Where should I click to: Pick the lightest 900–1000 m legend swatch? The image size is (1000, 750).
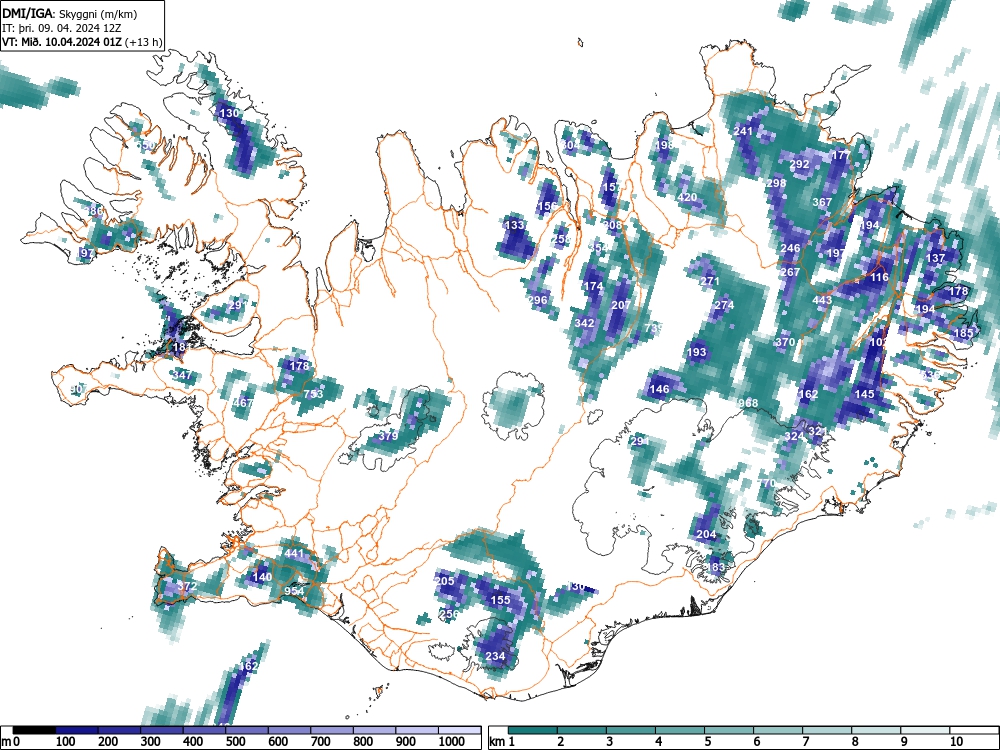click(417, 730)
